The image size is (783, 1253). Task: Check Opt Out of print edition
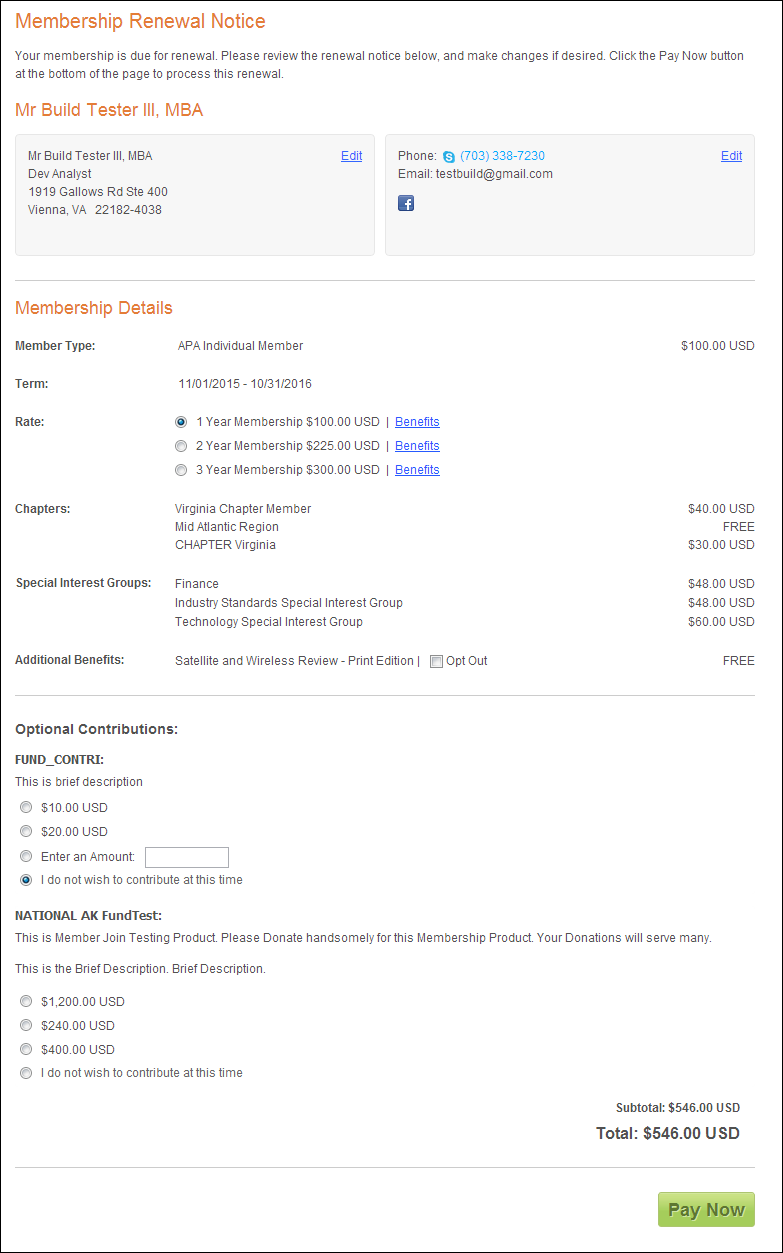click(x=436, y=661)
